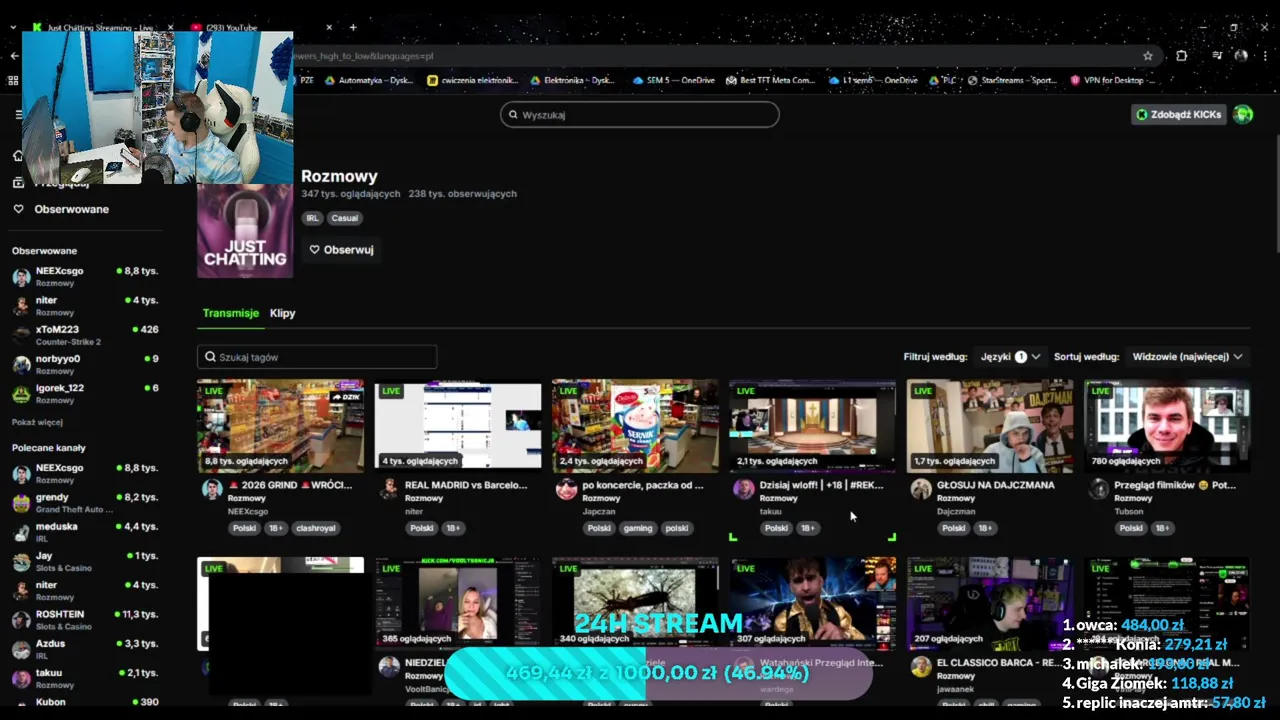This screenshot has width=1280, height=720.
Task: Open Tubson avatar under Przegląd filmików
Action: [x=1099, y=489]
